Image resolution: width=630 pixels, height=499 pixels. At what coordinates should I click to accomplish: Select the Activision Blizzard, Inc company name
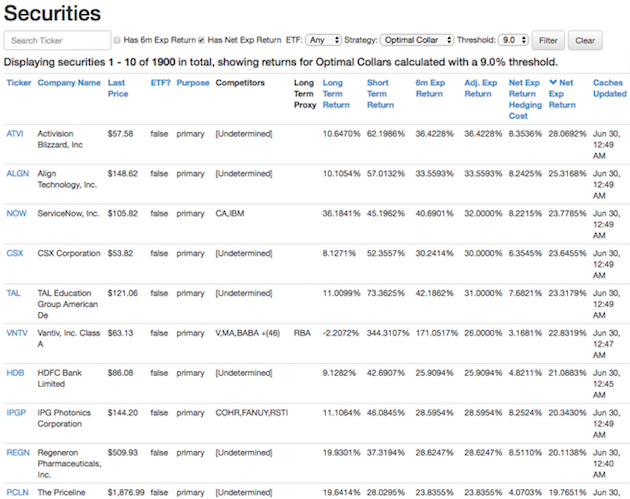[x=60, y=139]
